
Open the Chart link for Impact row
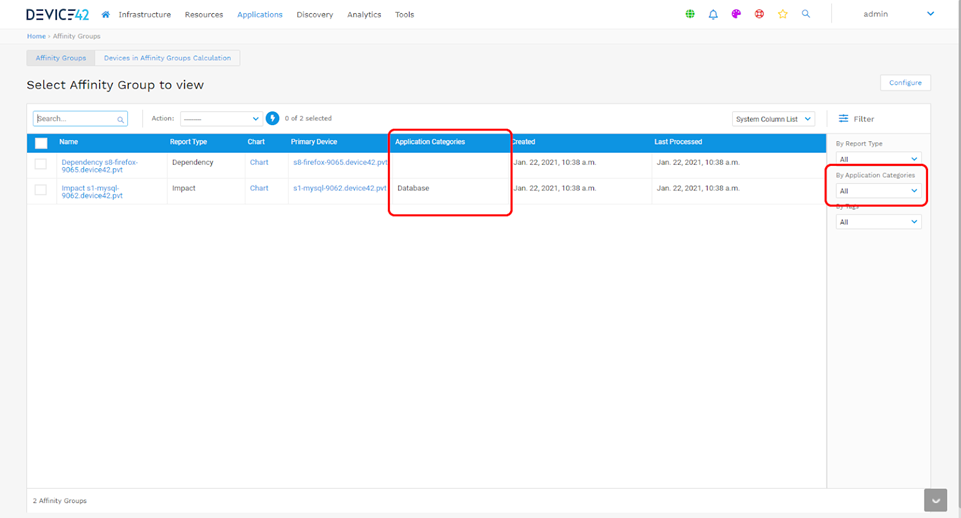point(259,188)
